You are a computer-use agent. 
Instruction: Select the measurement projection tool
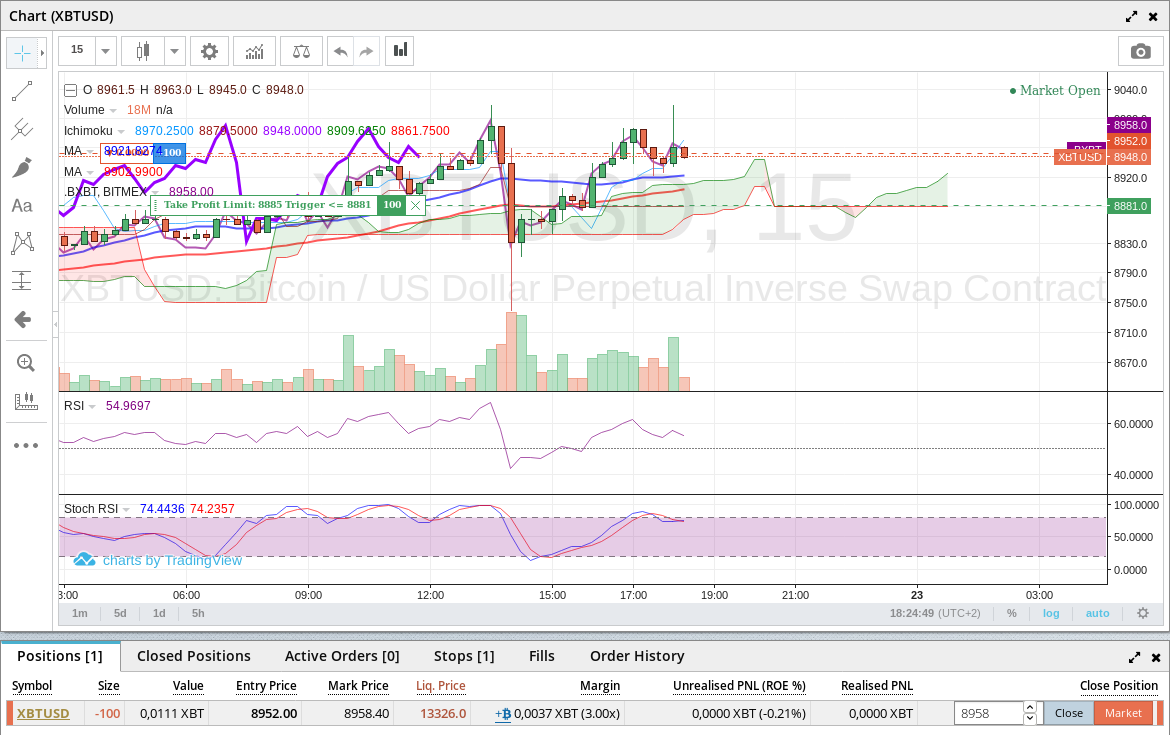22,281
